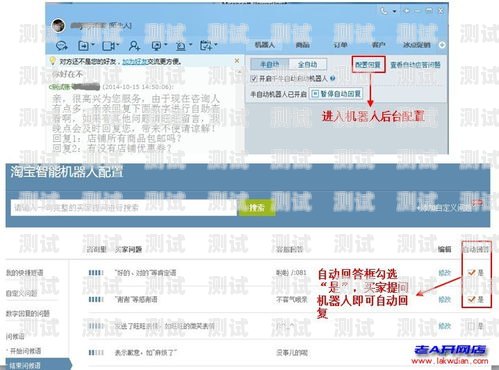Click the send file toolbar icon
The image size is (499, 370).
83,46
